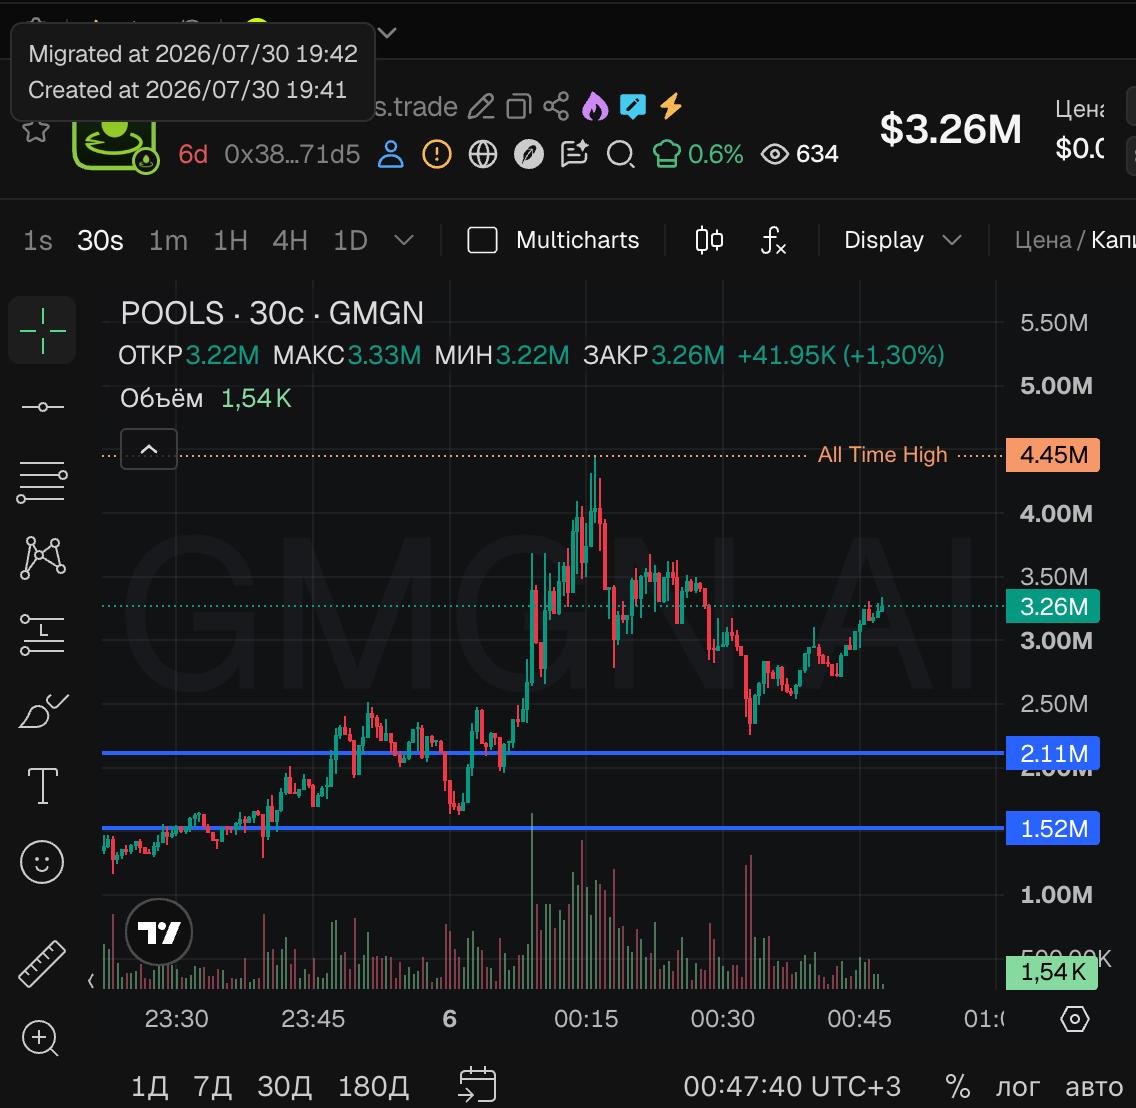Click the orange lightning bolt icon
The width and height of the screenshot is (1136, 1108).
click(x=671, y=106)
